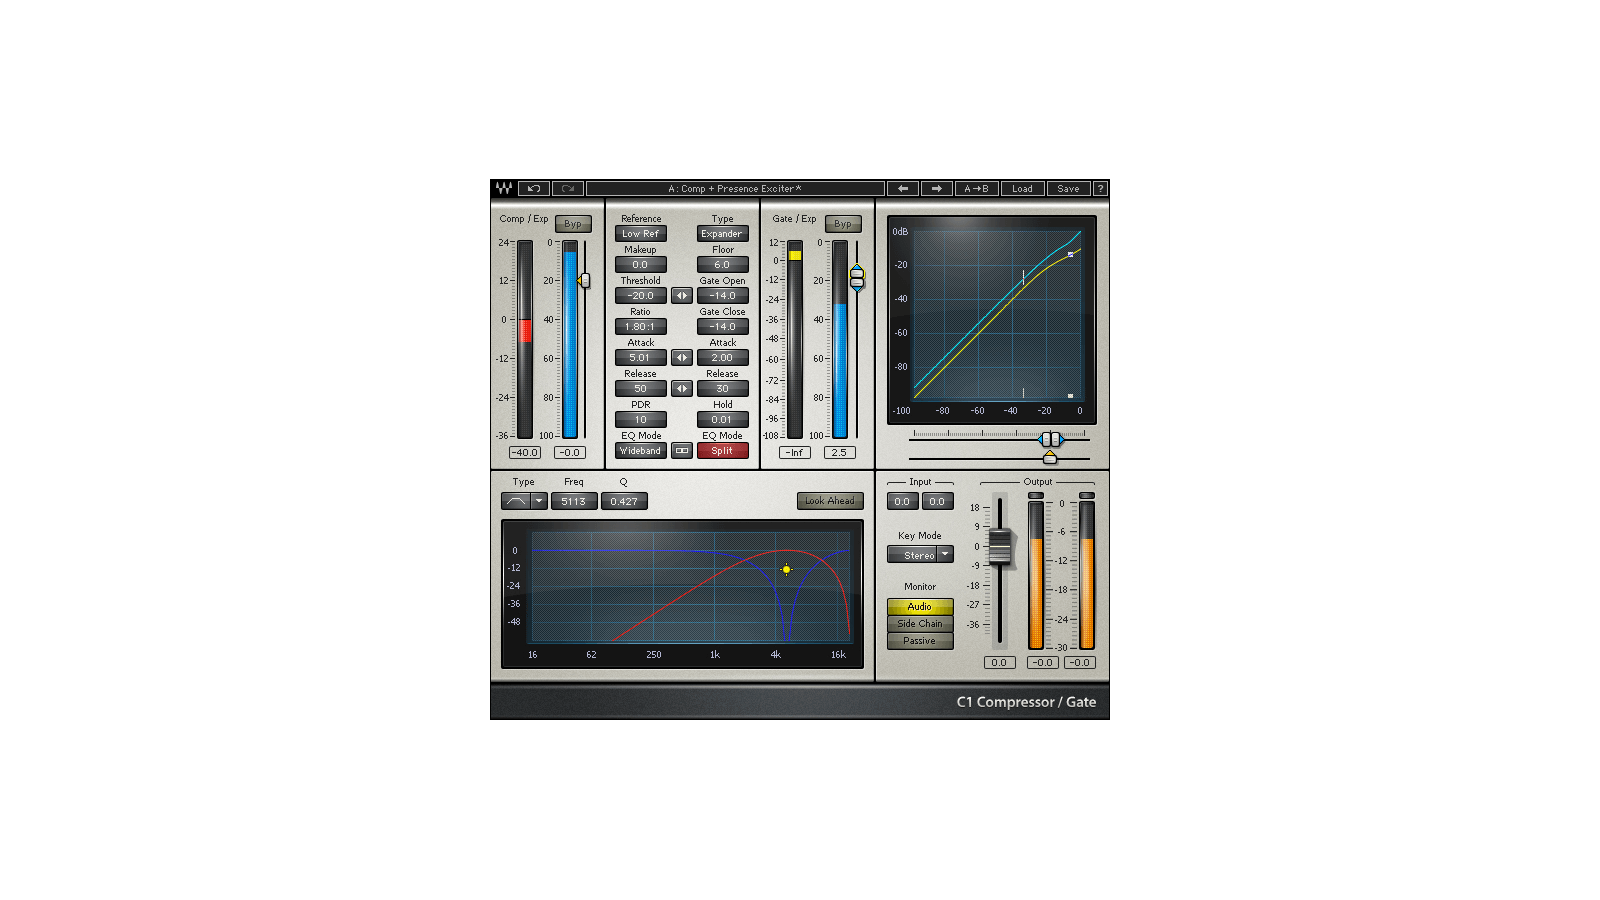Click the right output clip indicator
The width and height of the screenshot is (1600, 900).
1087,496
